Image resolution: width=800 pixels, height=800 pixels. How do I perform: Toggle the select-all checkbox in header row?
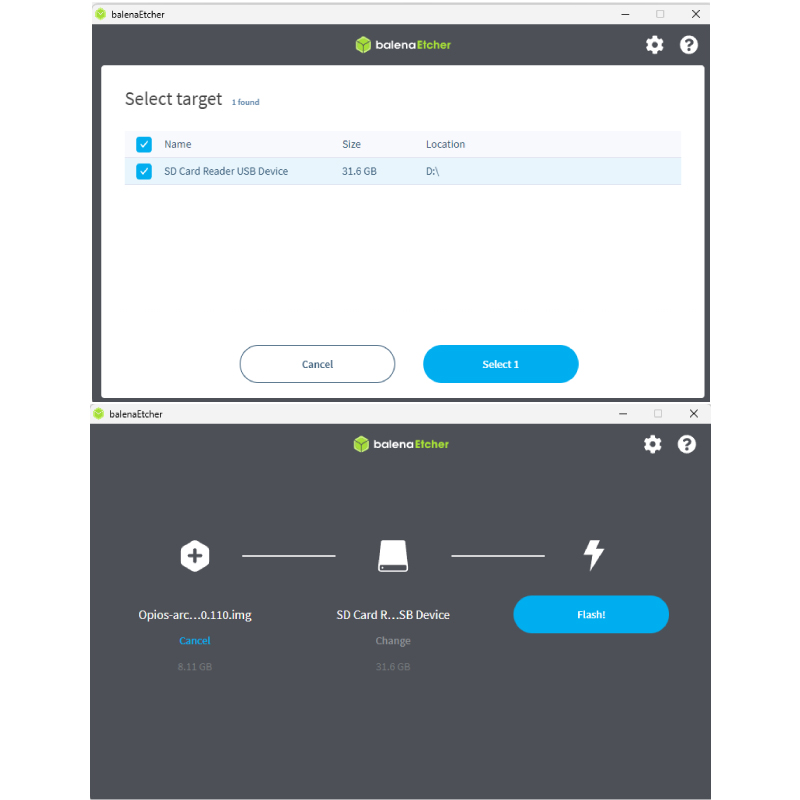pyautogui.click(x=144, y=144)
